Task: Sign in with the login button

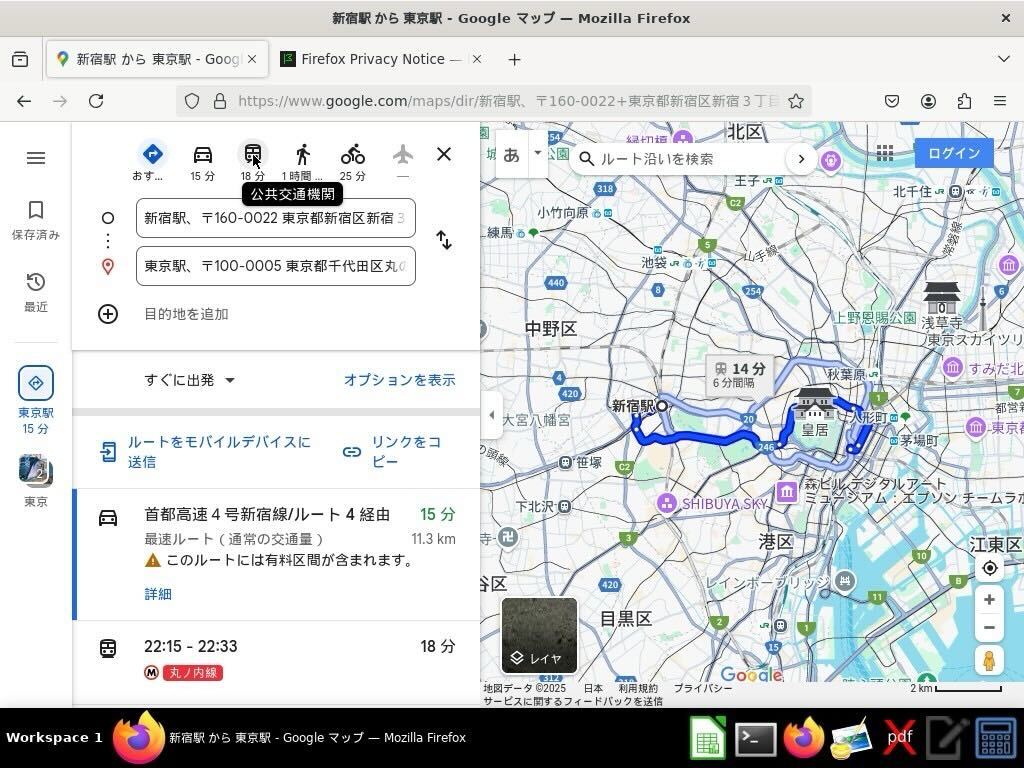Action: tap(954, 153)
